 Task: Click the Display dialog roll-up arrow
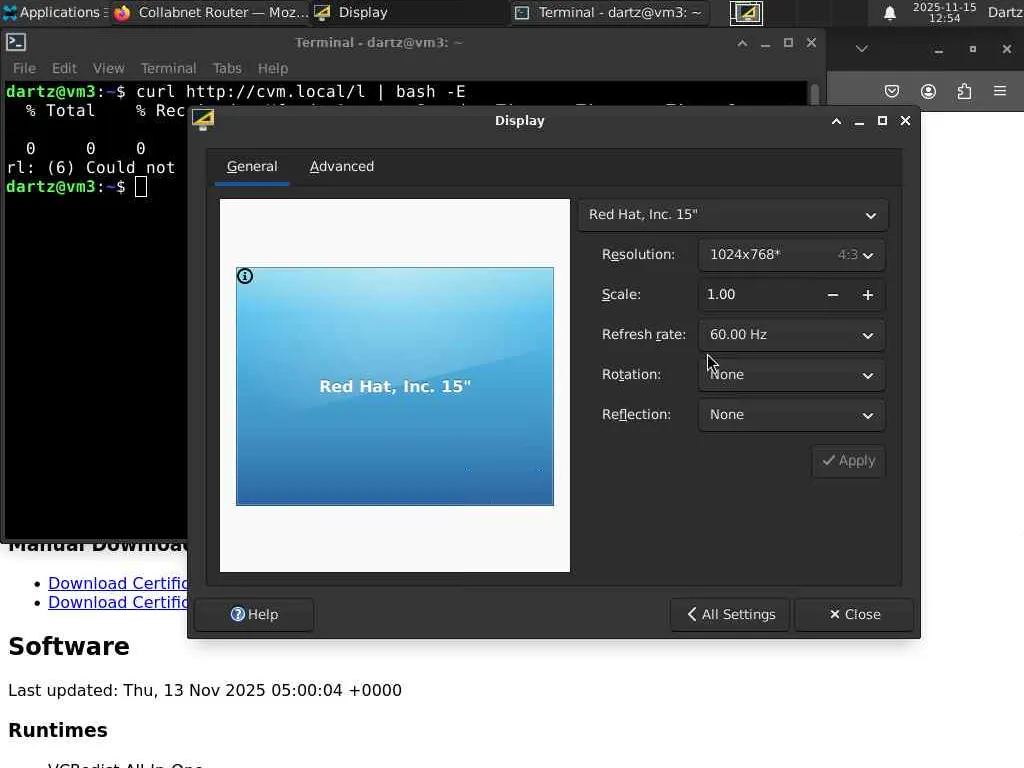click(836, 121)
